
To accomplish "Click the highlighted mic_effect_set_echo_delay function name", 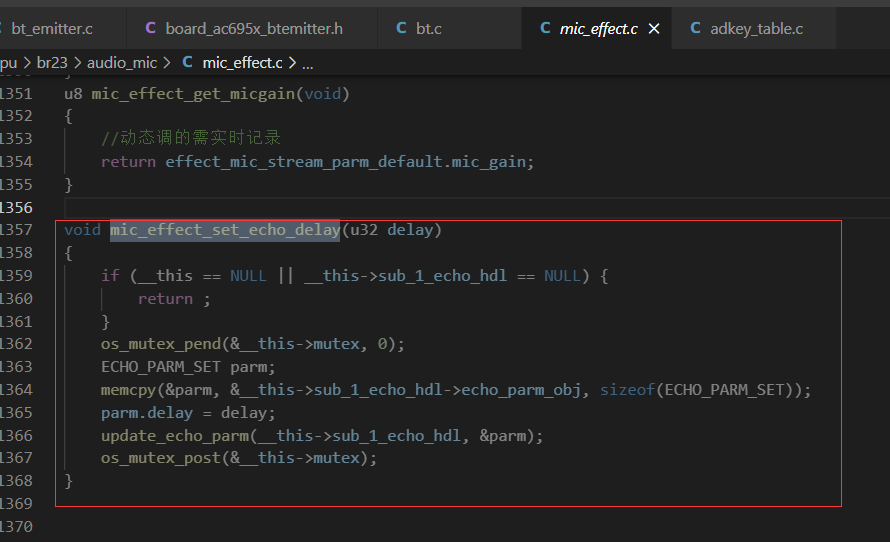I will click(x=225, y=230).
